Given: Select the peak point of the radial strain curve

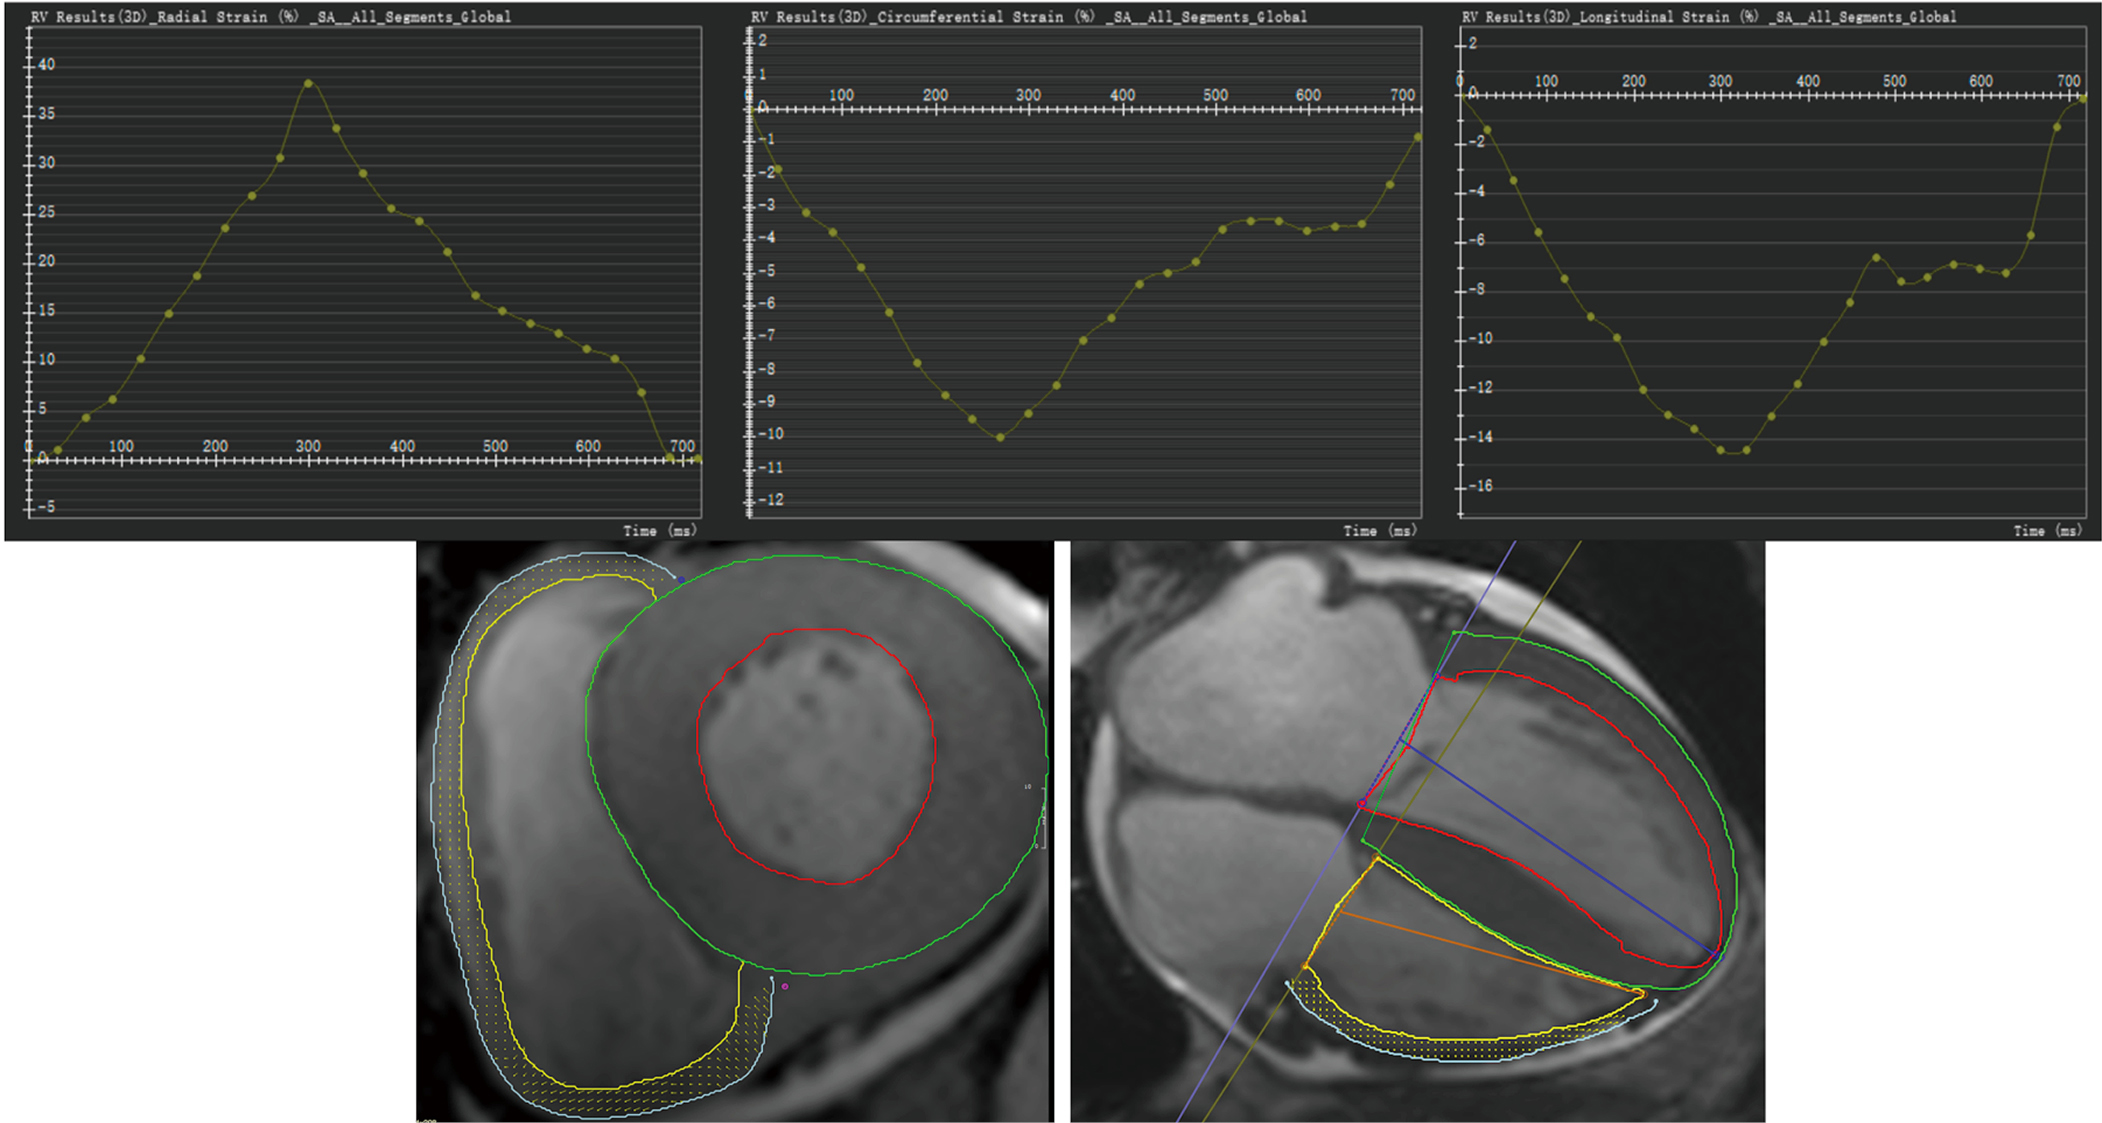Looking at the screenshot, I should [308, 83].
